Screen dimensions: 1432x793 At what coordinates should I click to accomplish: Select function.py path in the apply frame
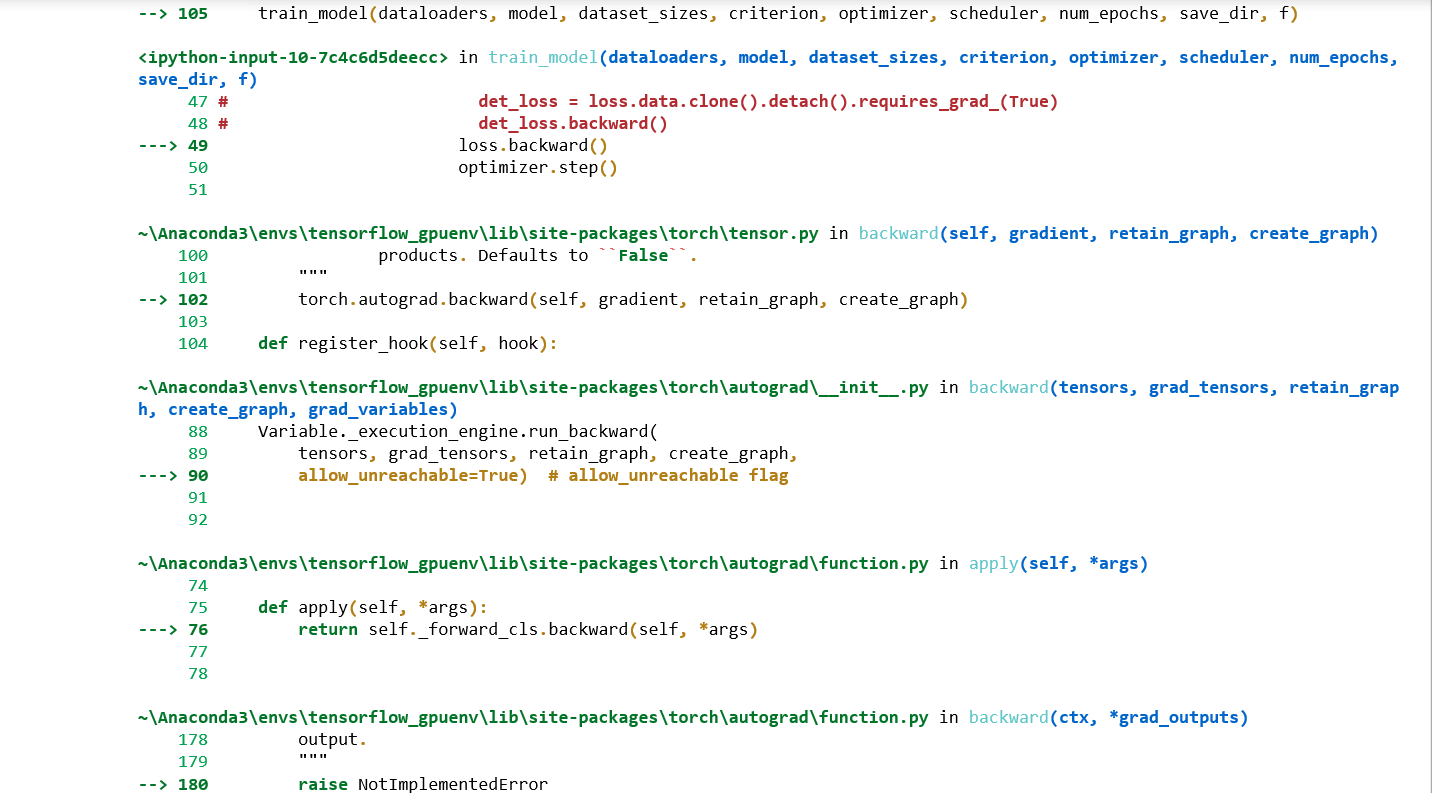point(533,563)
